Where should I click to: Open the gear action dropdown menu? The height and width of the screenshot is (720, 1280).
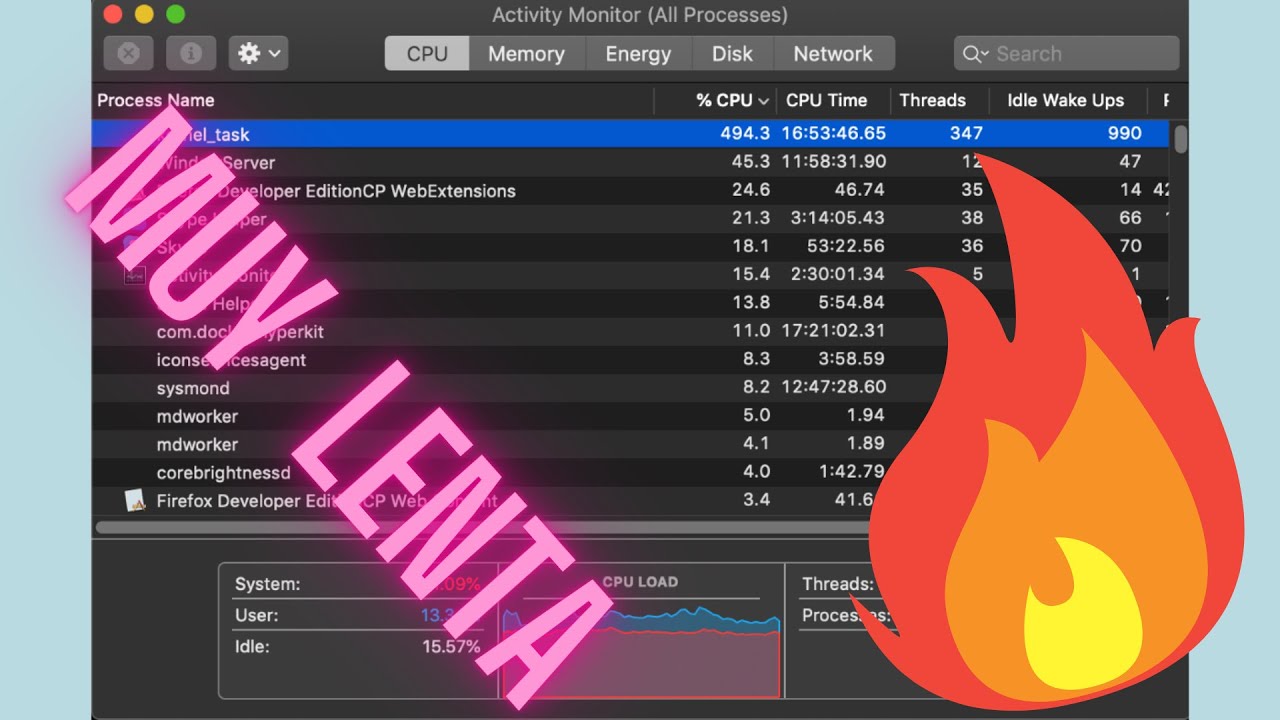258,53
